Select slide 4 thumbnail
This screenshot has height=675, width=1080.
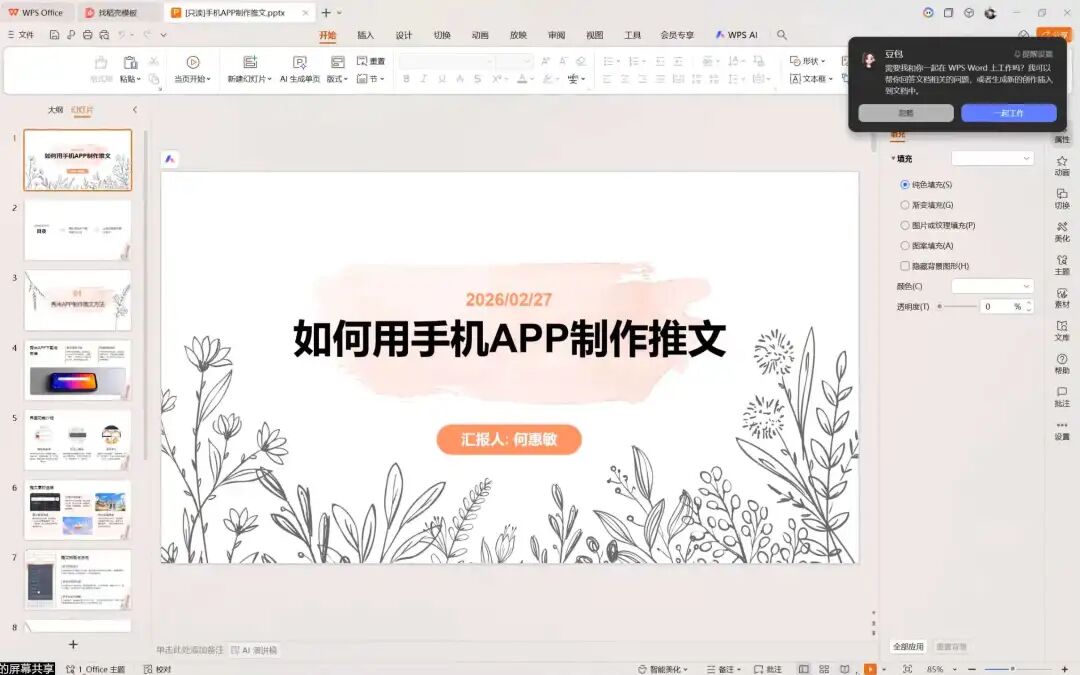pos(78,370)
